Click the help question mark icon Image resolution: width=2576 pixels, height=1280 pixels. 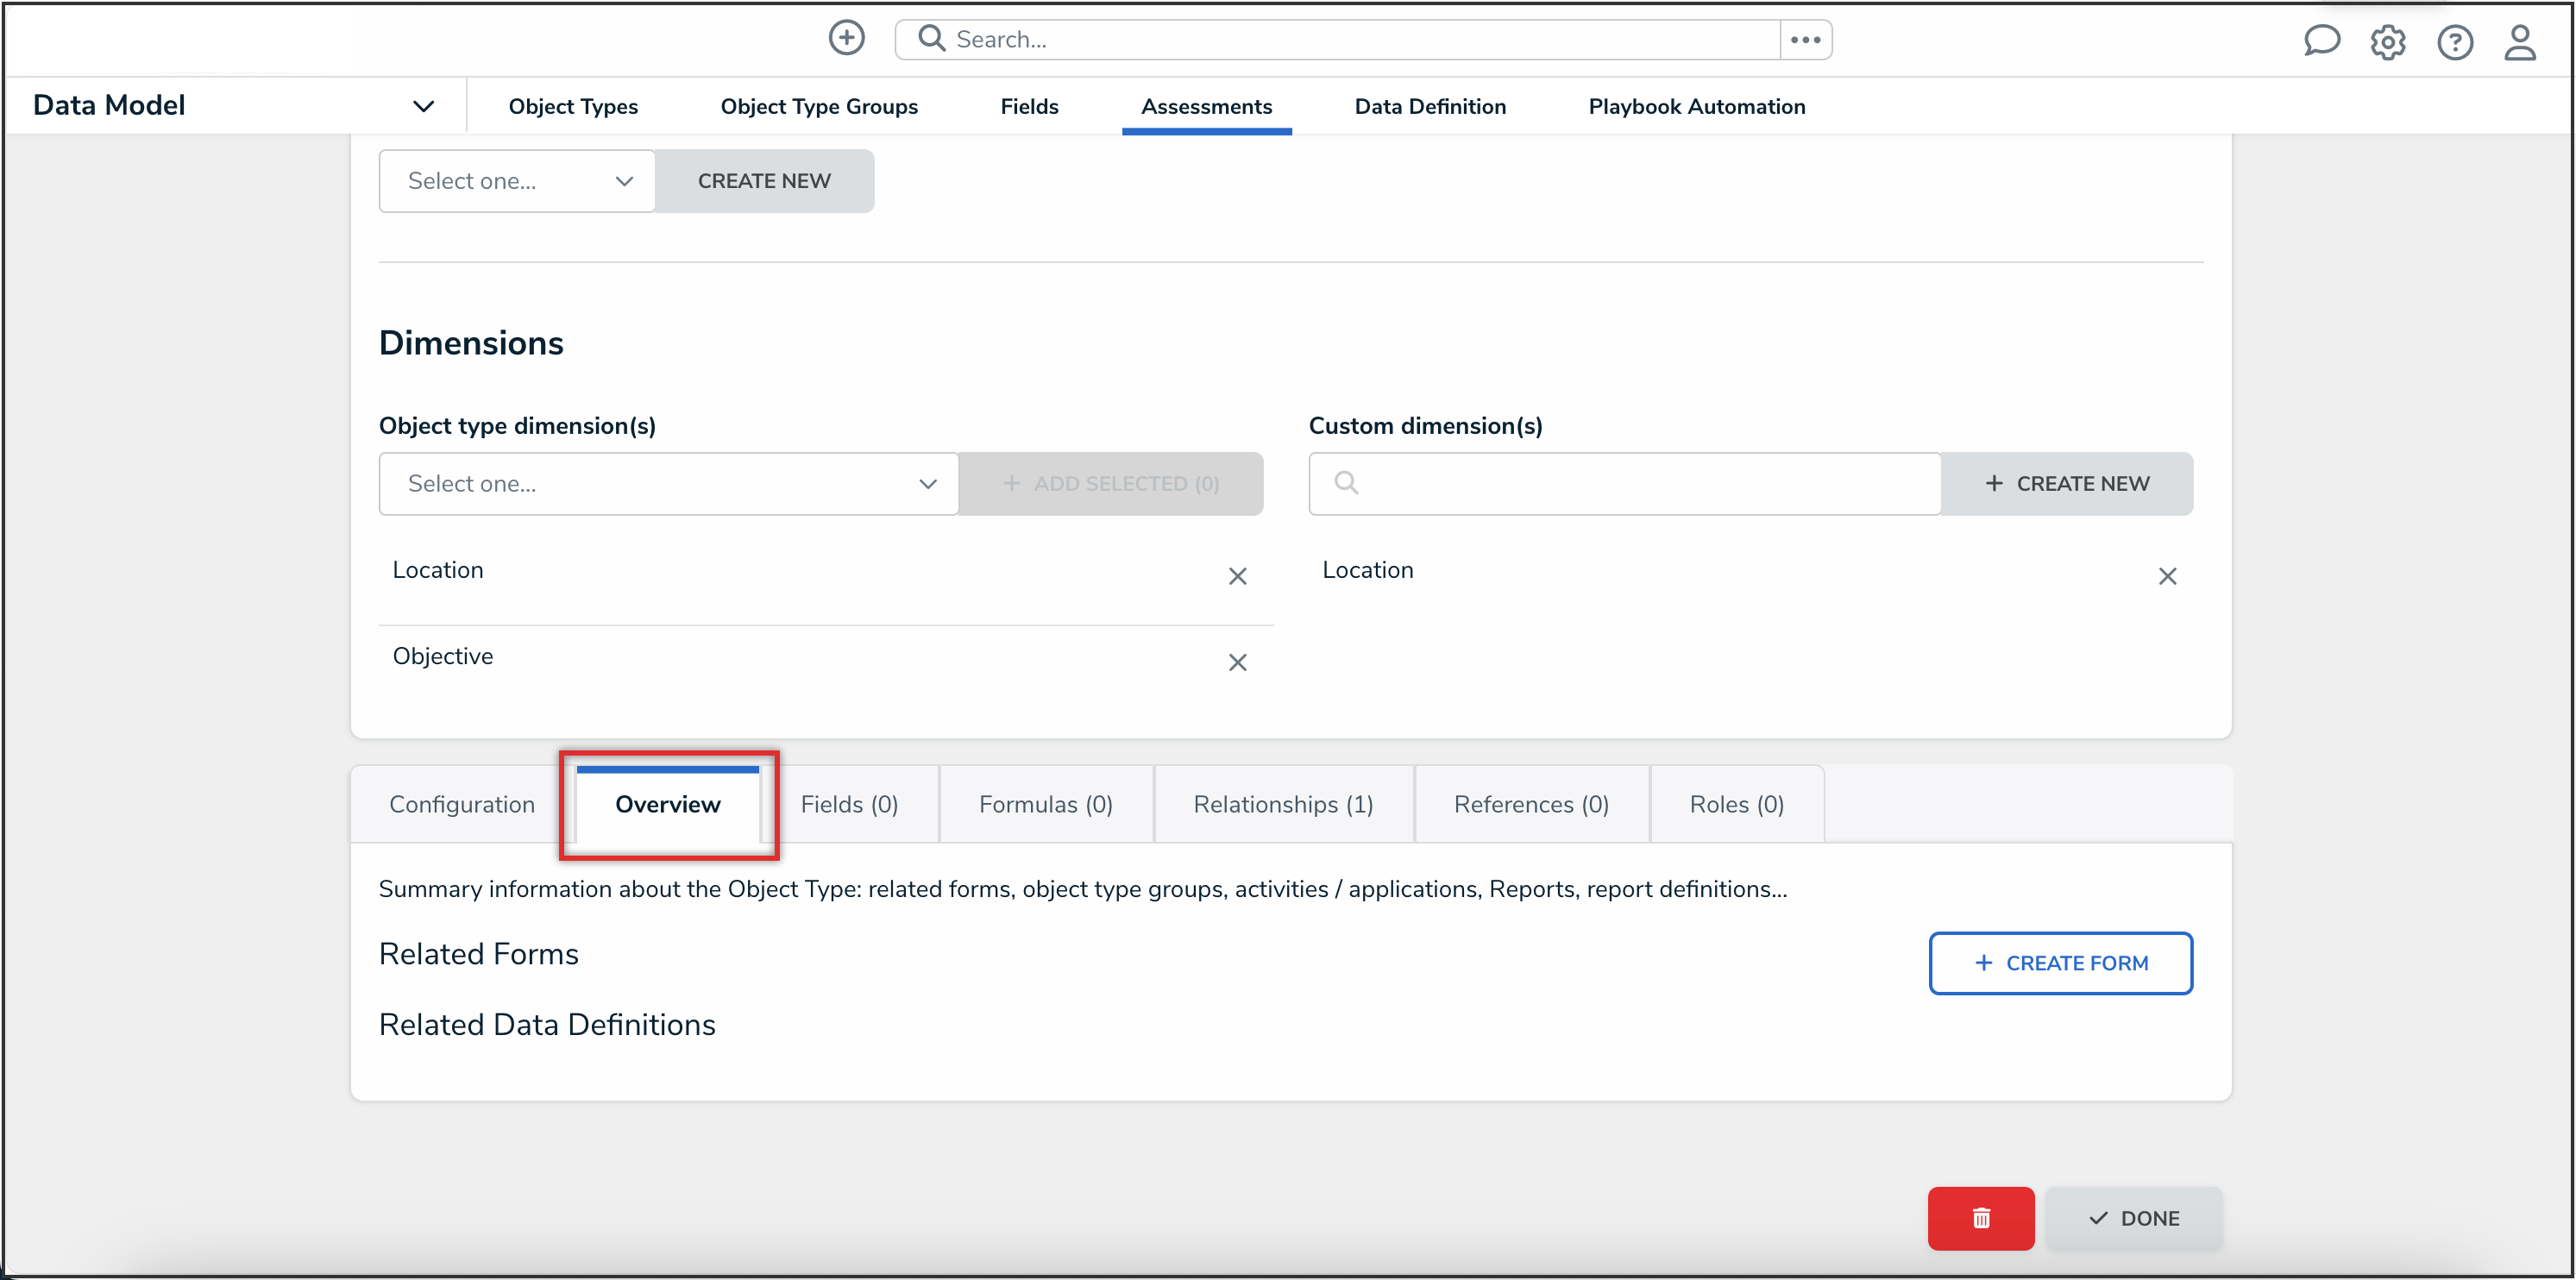coord(2454,42)
